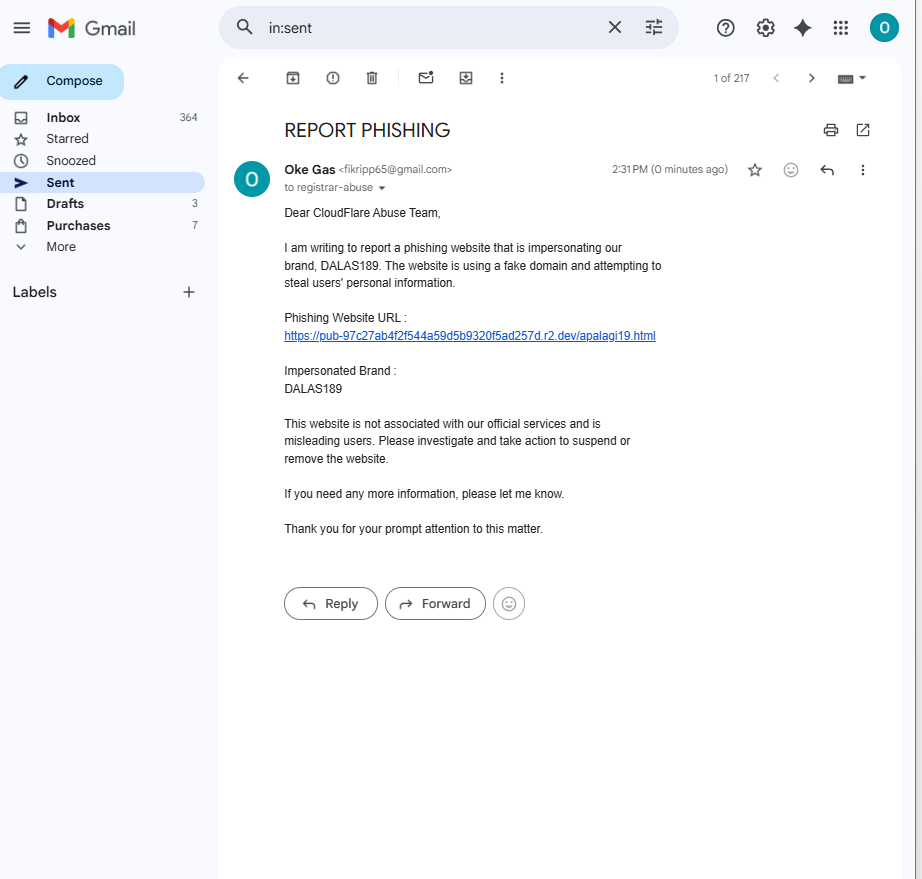Click the 2:31 PM timestamp

670,169
